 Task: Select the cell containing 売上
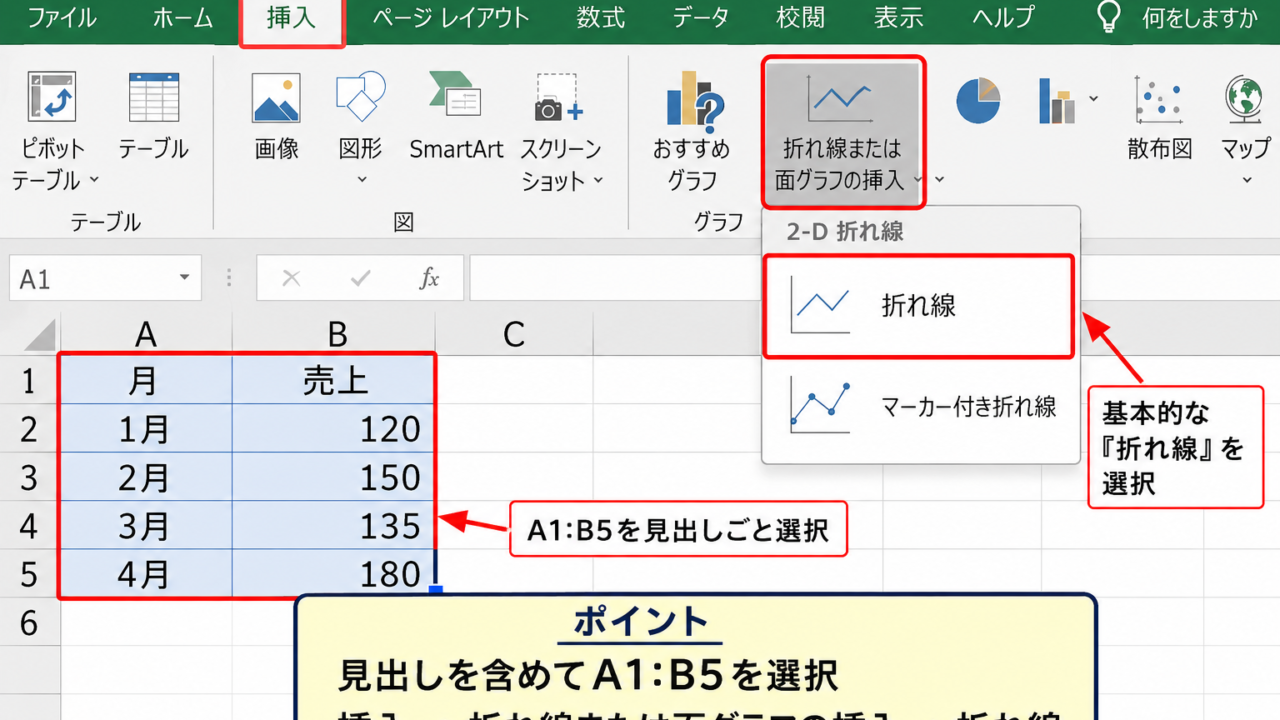(334, 380)
